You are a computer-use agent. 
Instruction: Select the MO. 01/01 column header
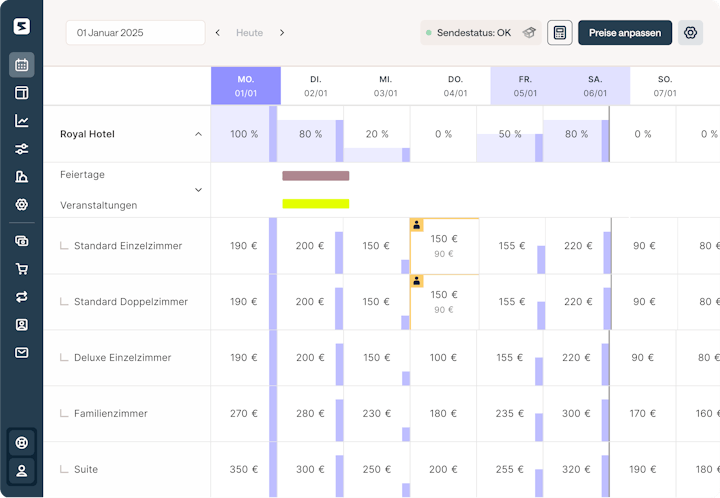[x=246, y=86]
